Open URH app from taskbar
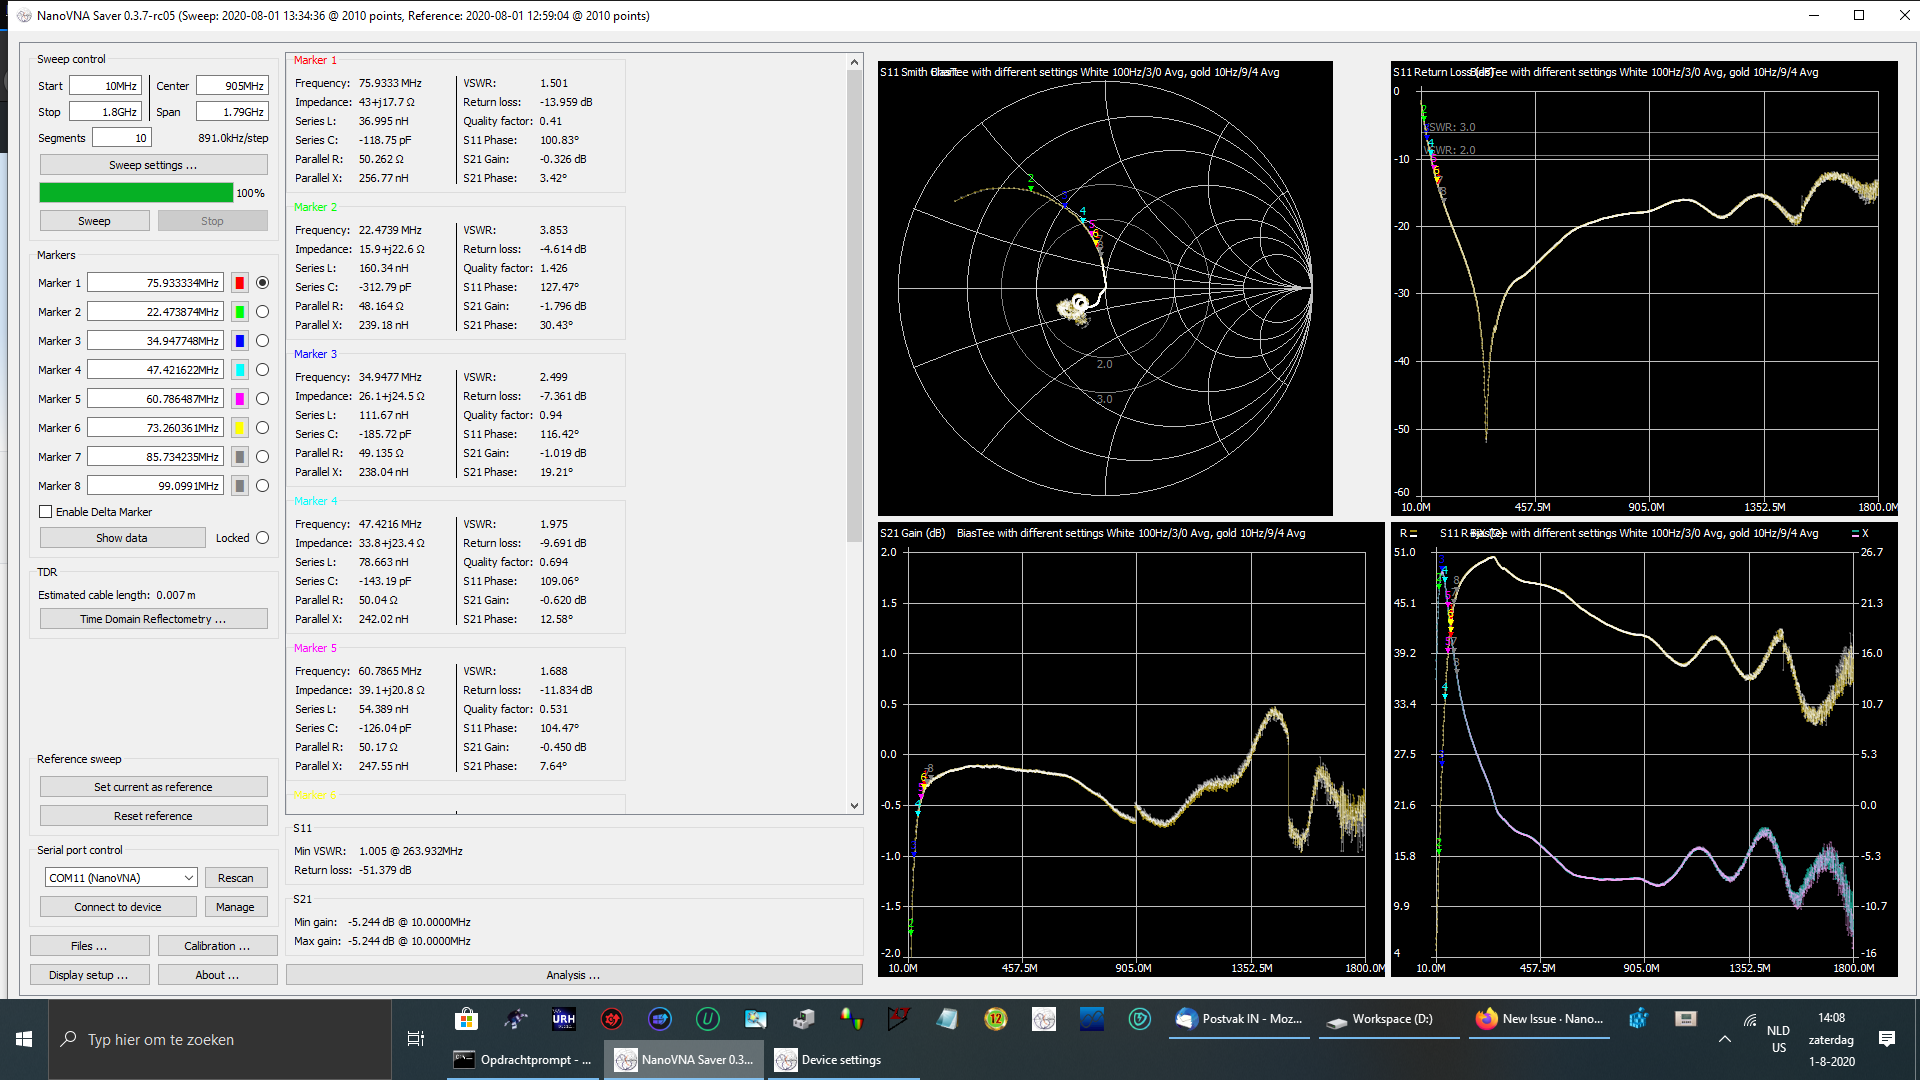Image resolution: width=1920 pixels, height=1080 pixels. pyautogui.click(x=563, y=1019)
